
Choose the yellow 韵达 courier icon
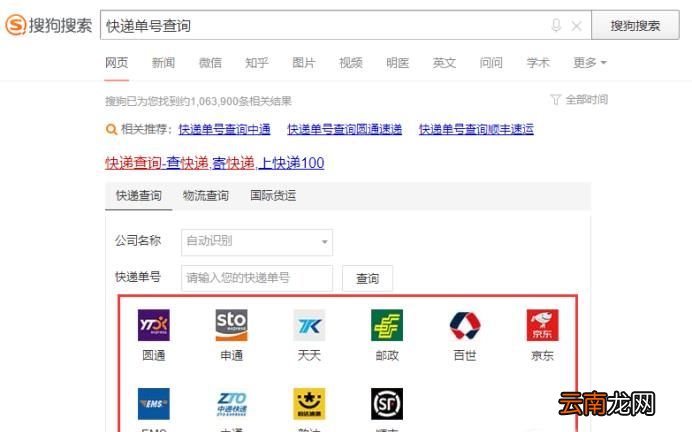click(309, 404)
